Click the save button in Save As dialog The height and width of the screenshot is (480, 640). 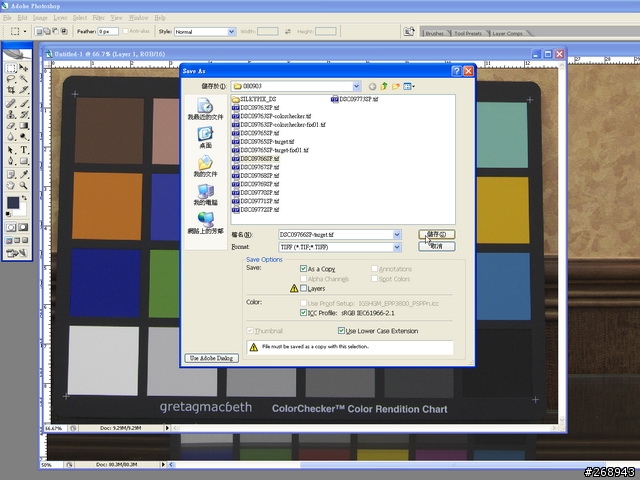coord(436,234)
